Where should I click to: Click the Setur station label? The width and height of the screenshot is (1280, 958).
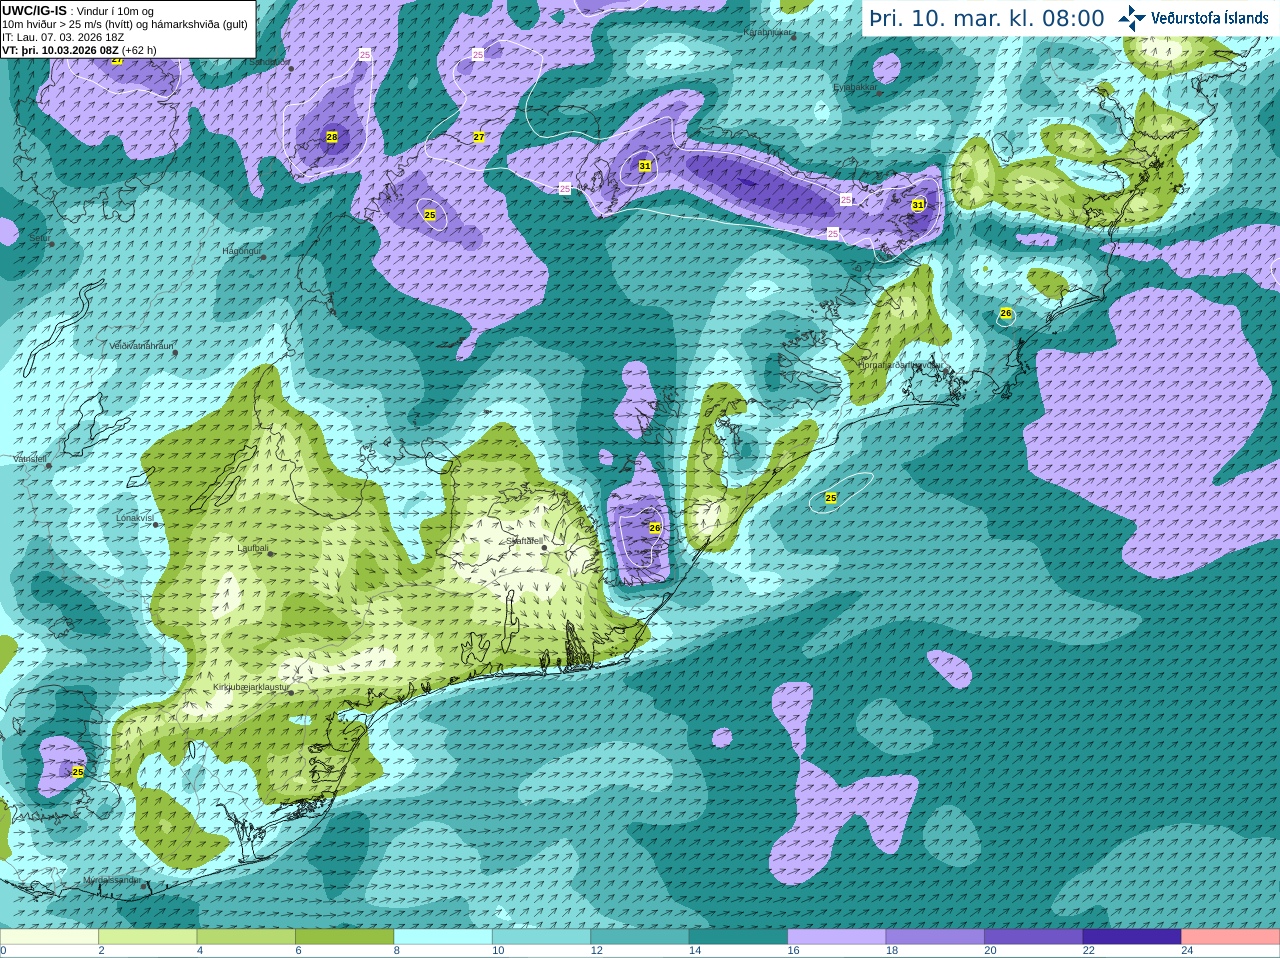[39, 238]
